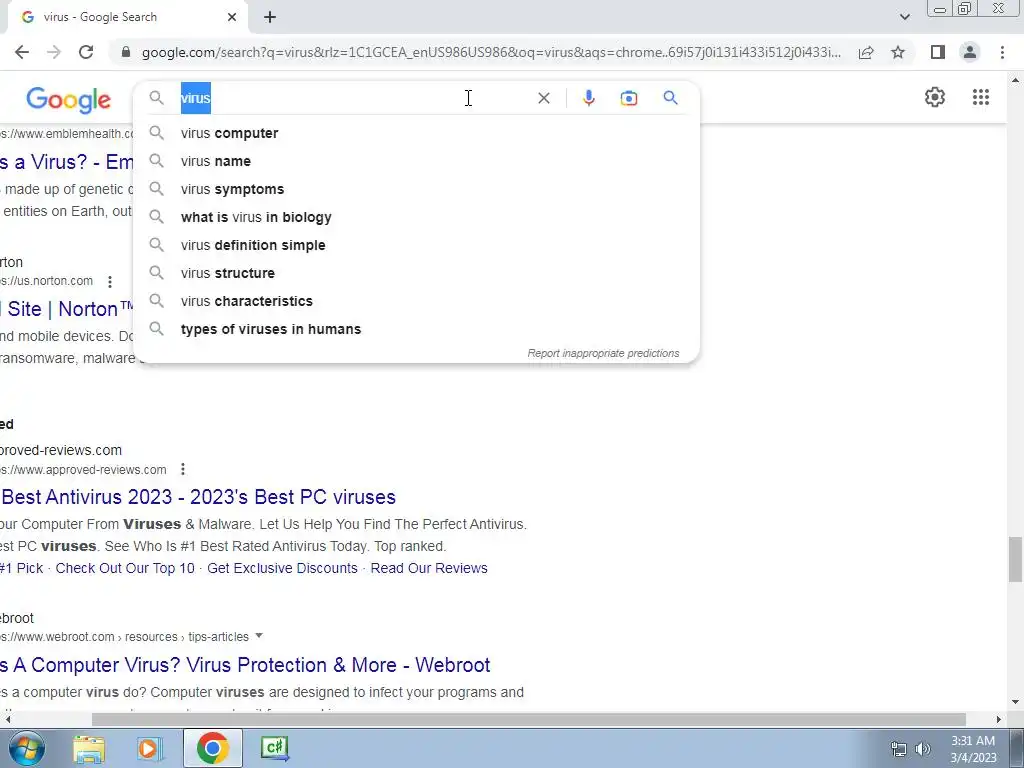Click the vertical scrollbar thumb
Image resolution: width=1024 pixels, height=768 pixels.
tap(1015, 558)
